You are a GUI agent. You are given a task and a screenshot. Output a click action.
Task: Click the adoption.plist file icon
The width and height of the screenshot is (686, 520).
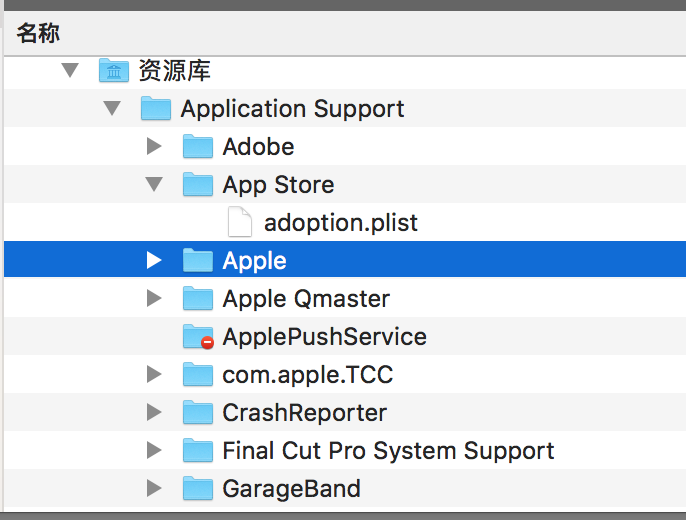[x=240, y=222]
